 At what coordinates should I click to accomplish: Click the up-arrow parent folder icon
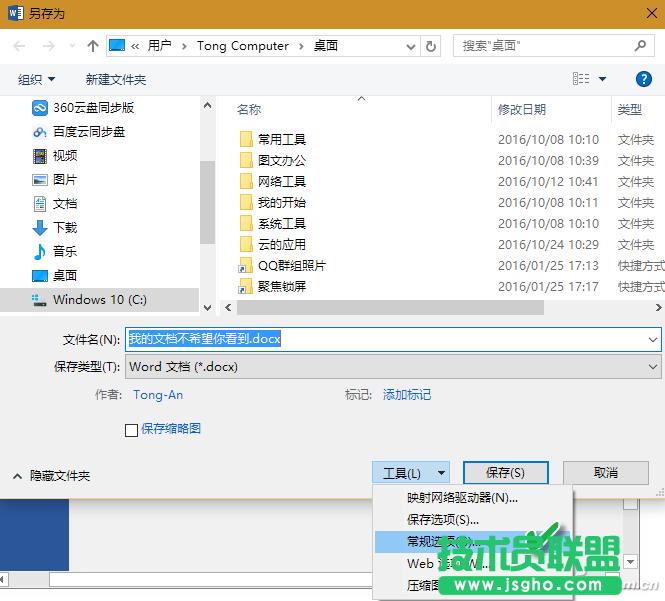[x=93, y=46]
